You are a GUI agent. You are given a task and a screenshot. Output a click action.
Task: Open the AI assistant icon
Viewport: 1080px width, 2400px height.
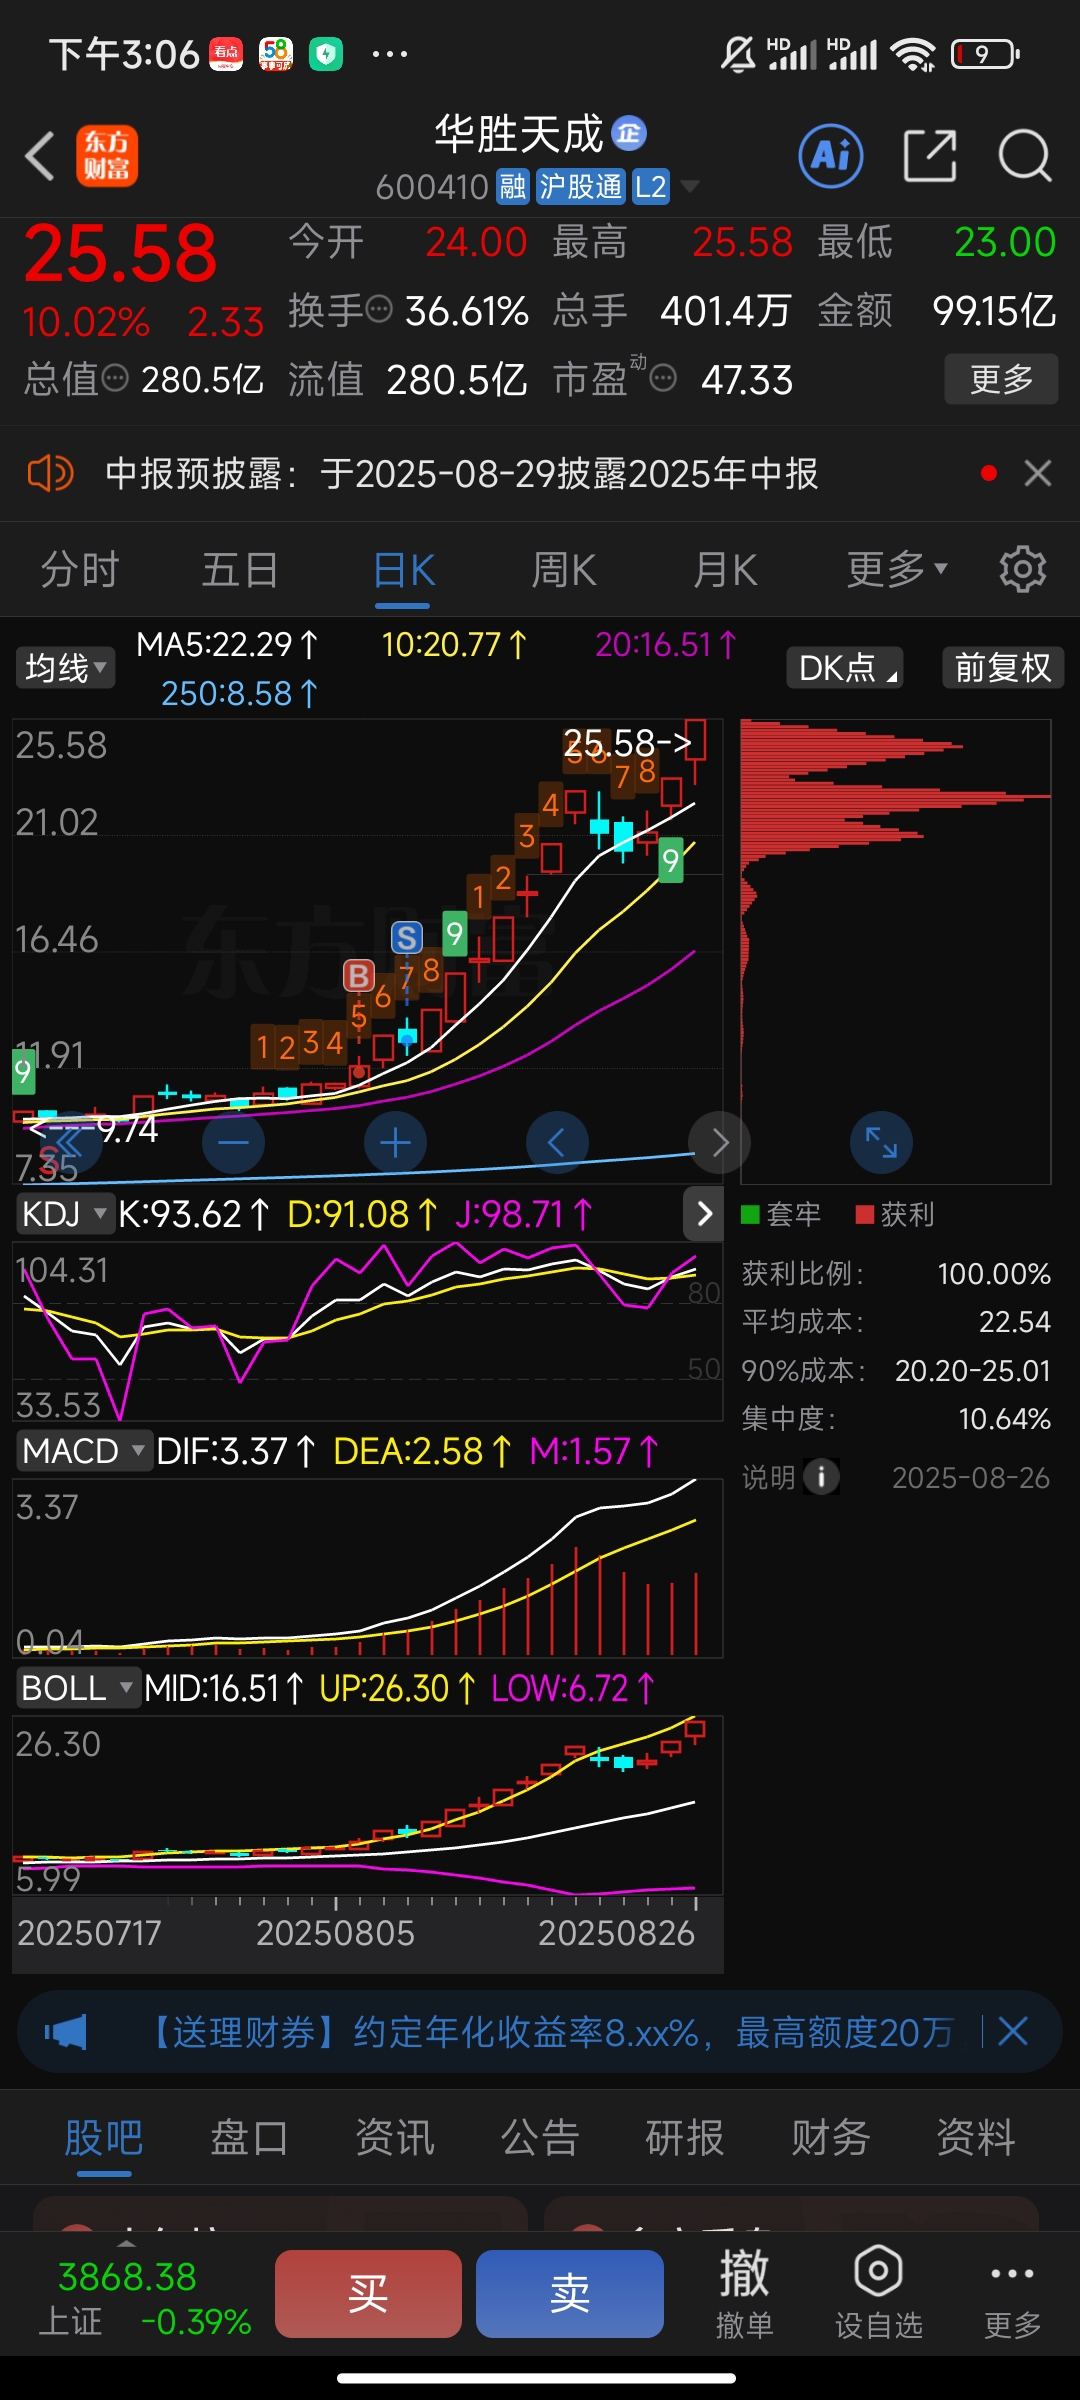(x=831, y=156)
